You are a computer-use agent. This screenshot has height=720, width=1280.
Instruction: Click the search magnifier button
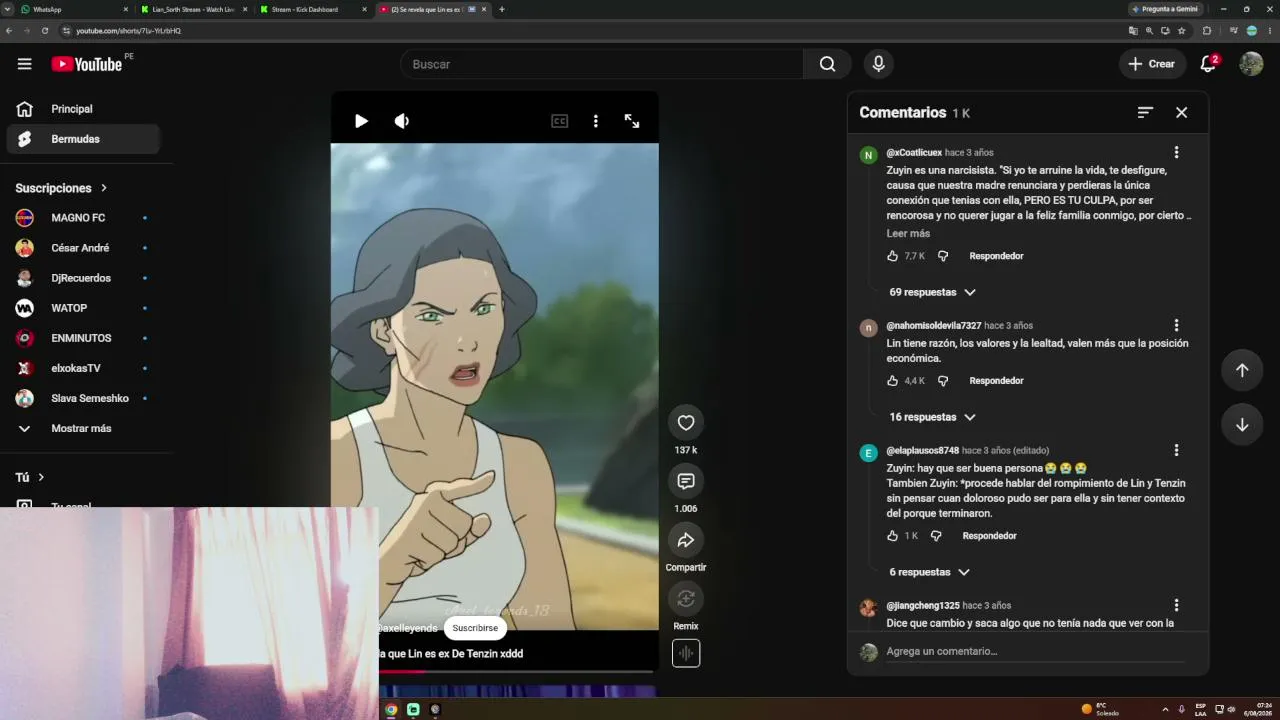827,64
